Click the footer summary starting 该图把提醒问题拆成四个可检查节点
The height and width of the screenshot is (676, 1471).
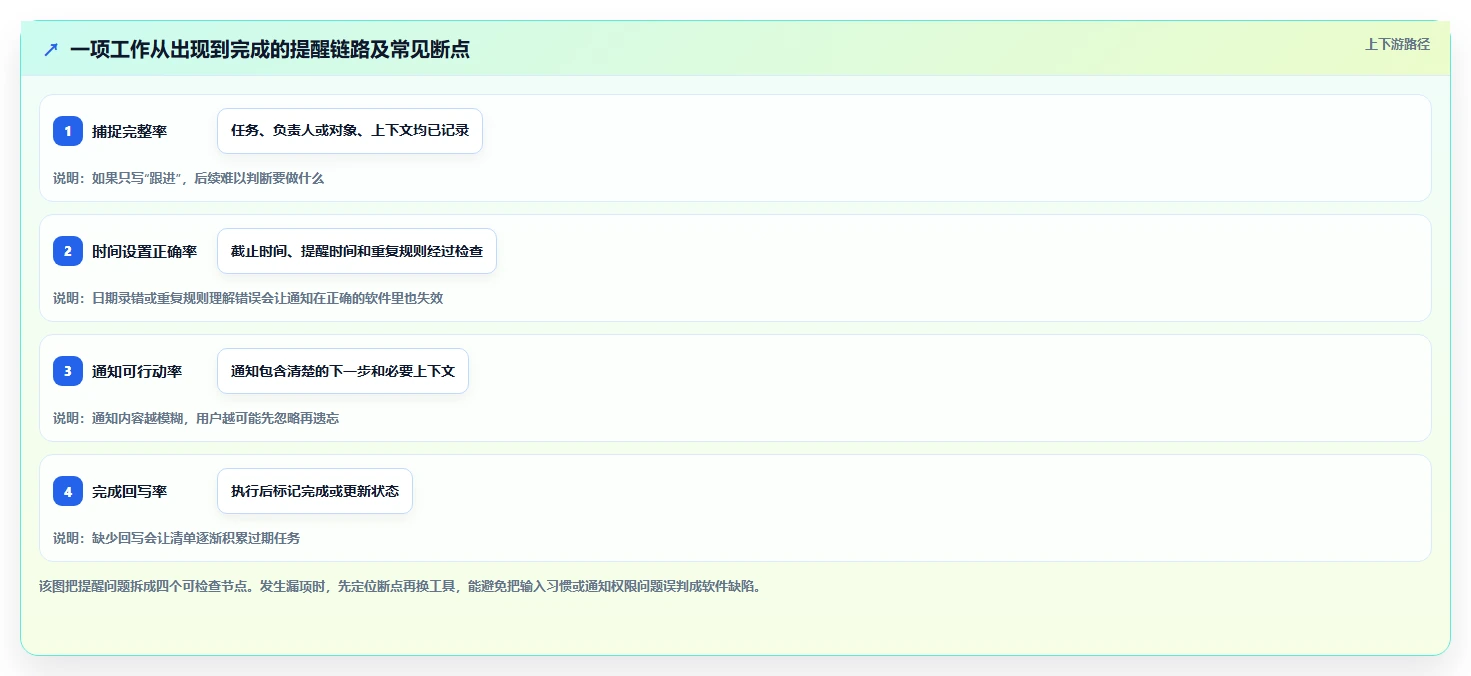400,586
